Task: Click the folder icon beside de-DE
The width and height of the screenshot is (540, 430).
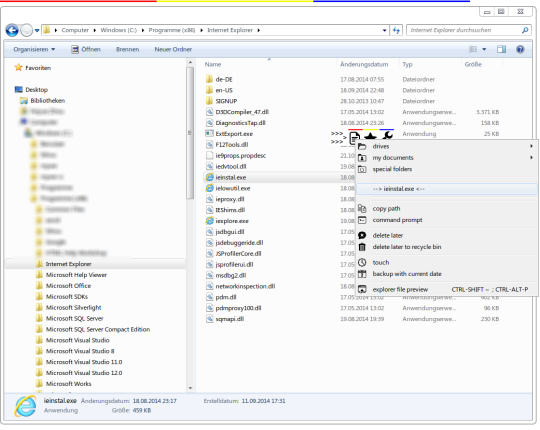Action: pyautogui.click(x=209, y=79)
